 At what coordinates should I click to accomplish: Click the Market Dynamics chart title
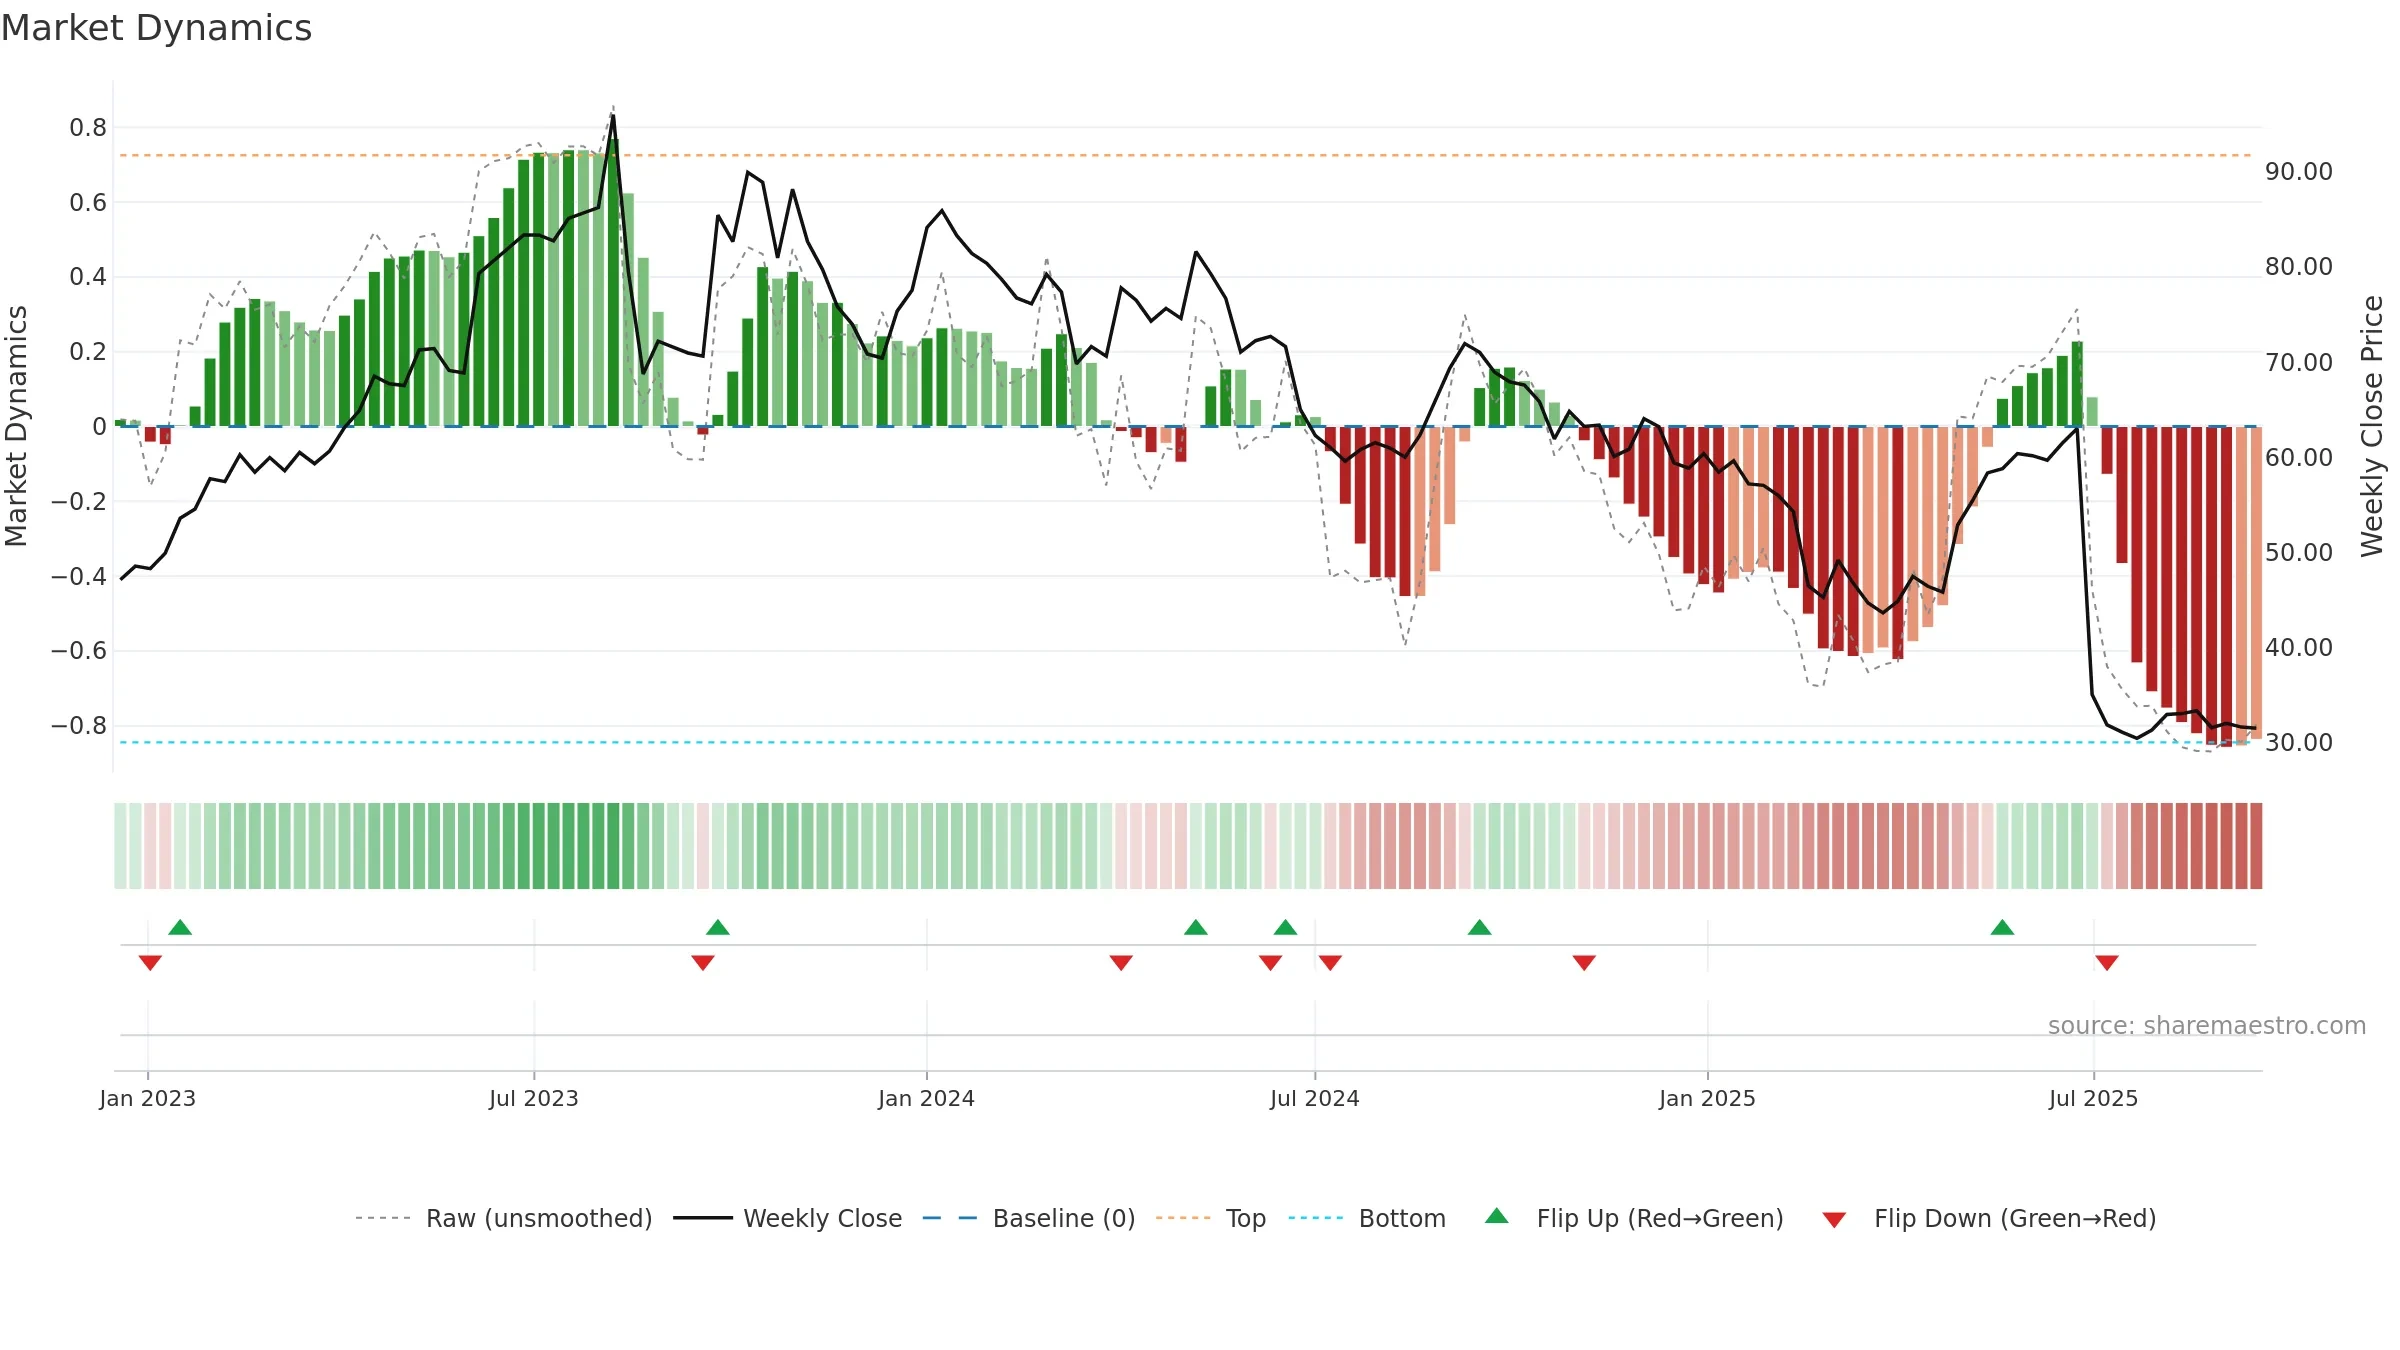click(x=156, y=28)
